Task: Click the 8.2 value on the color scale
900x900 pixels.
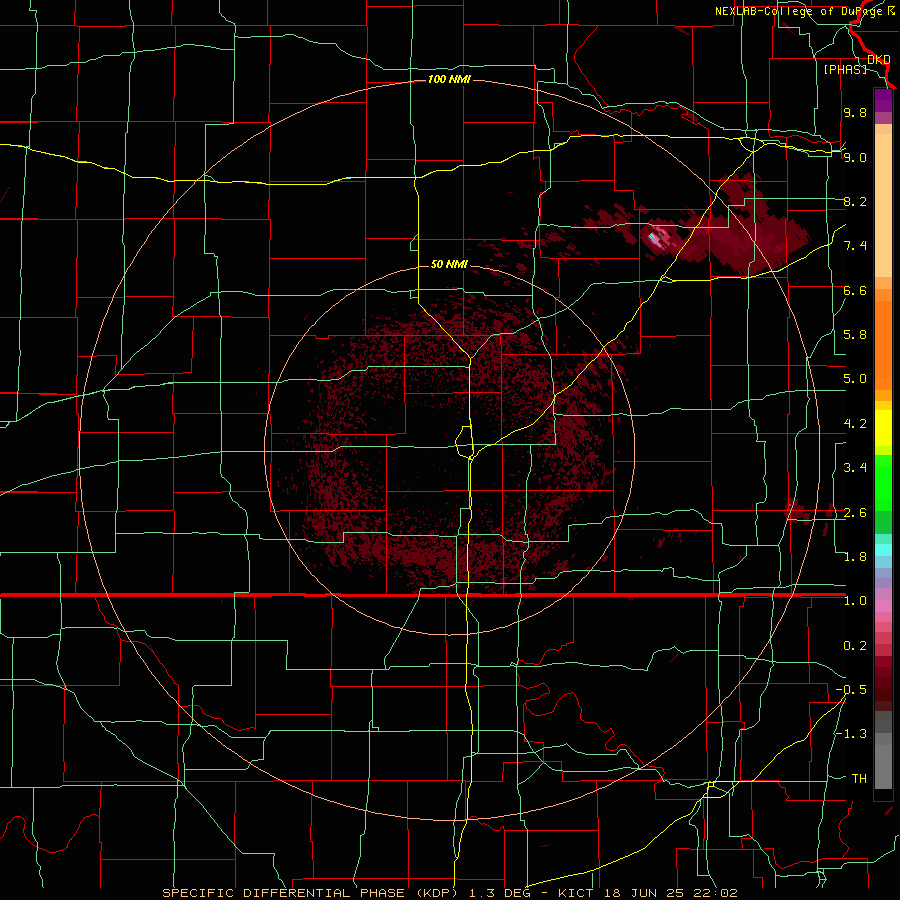Action: pos(855,201)
